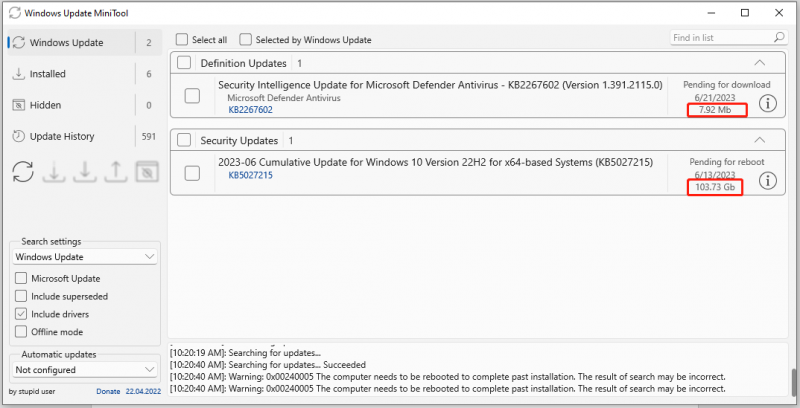The height and width of the screenshot is (408, 800).
Task: Click the uninstall up-arrow toolbar icon
Action: 116,172
